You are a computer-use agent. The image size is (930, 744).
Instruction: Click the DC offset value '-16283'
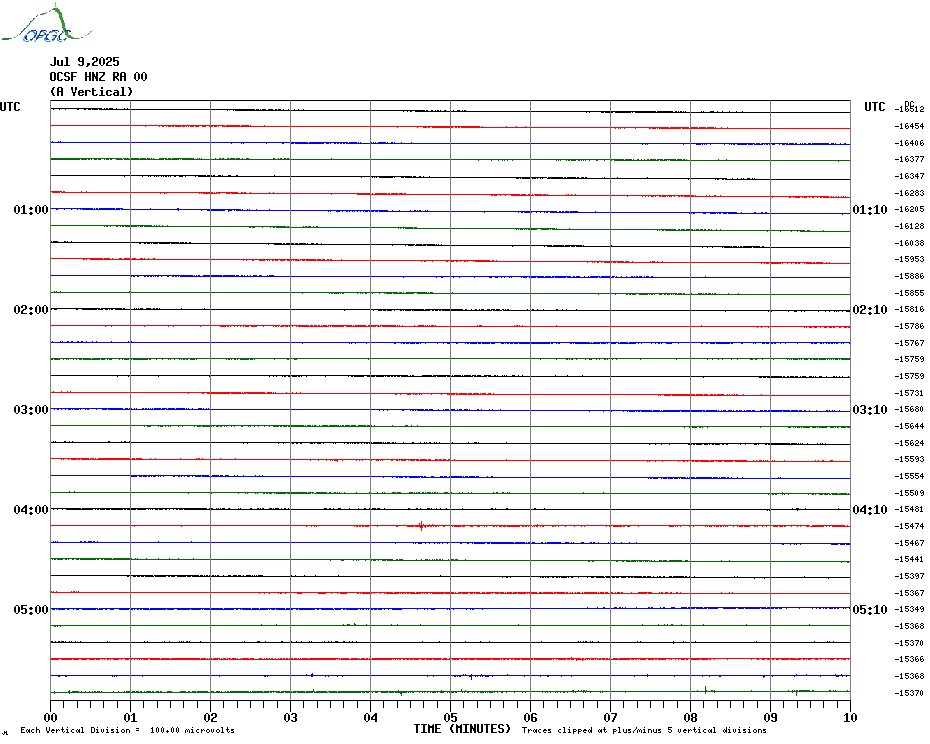tap(909, 193)
